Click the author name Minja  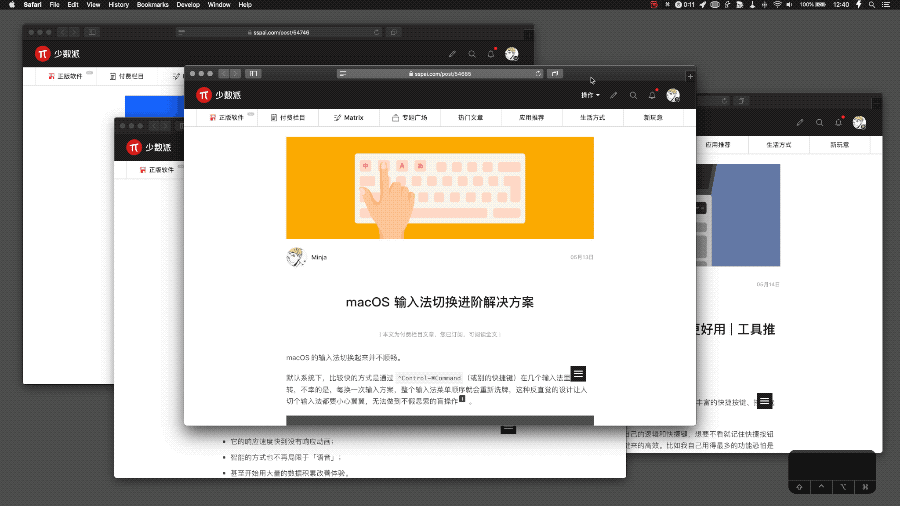point(319,258)
